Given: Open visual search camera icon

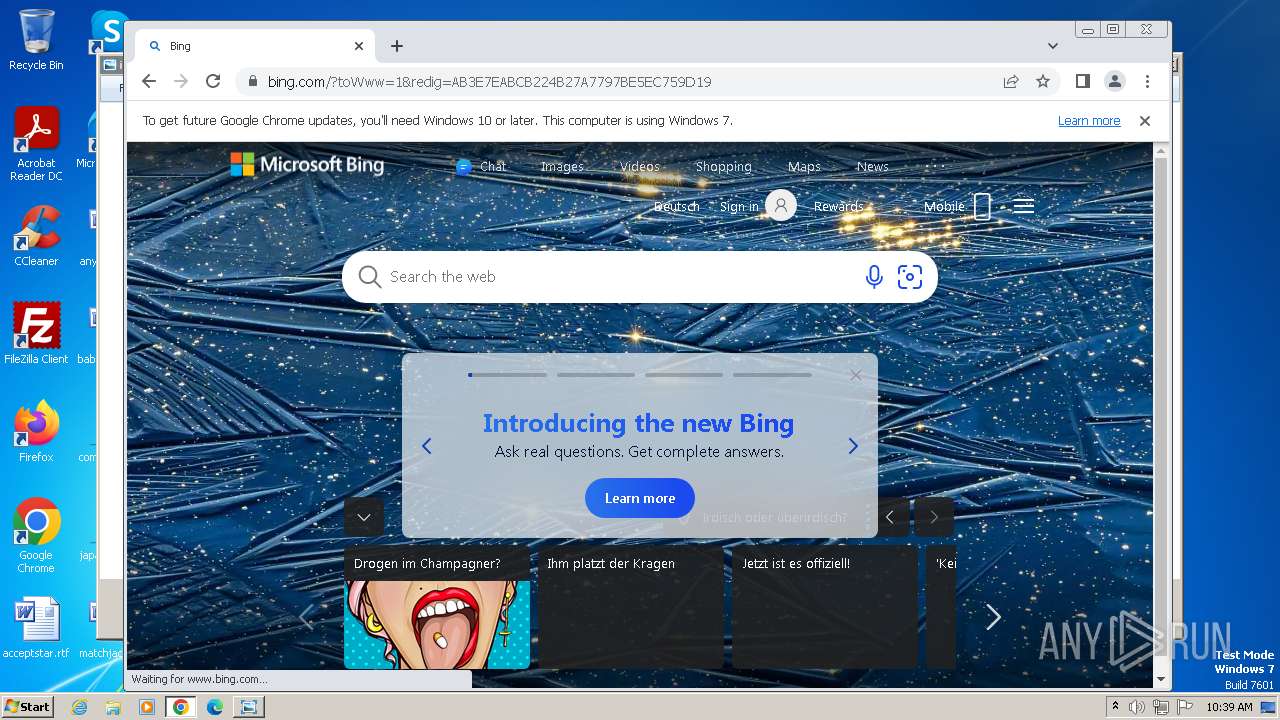Looking at the screenshot, I should point(910,277).
